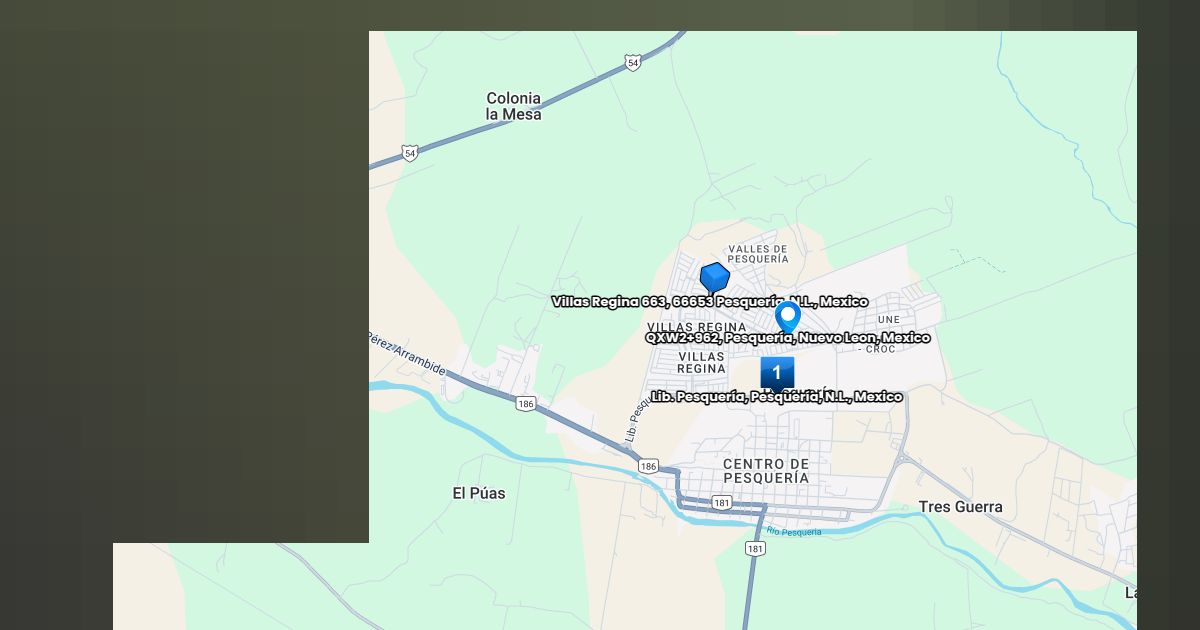Image resolution: width=1200 pixels, height=630 pixels.
Task: Click the vertical Lib. Pes road name label
Action: (632, 421)
